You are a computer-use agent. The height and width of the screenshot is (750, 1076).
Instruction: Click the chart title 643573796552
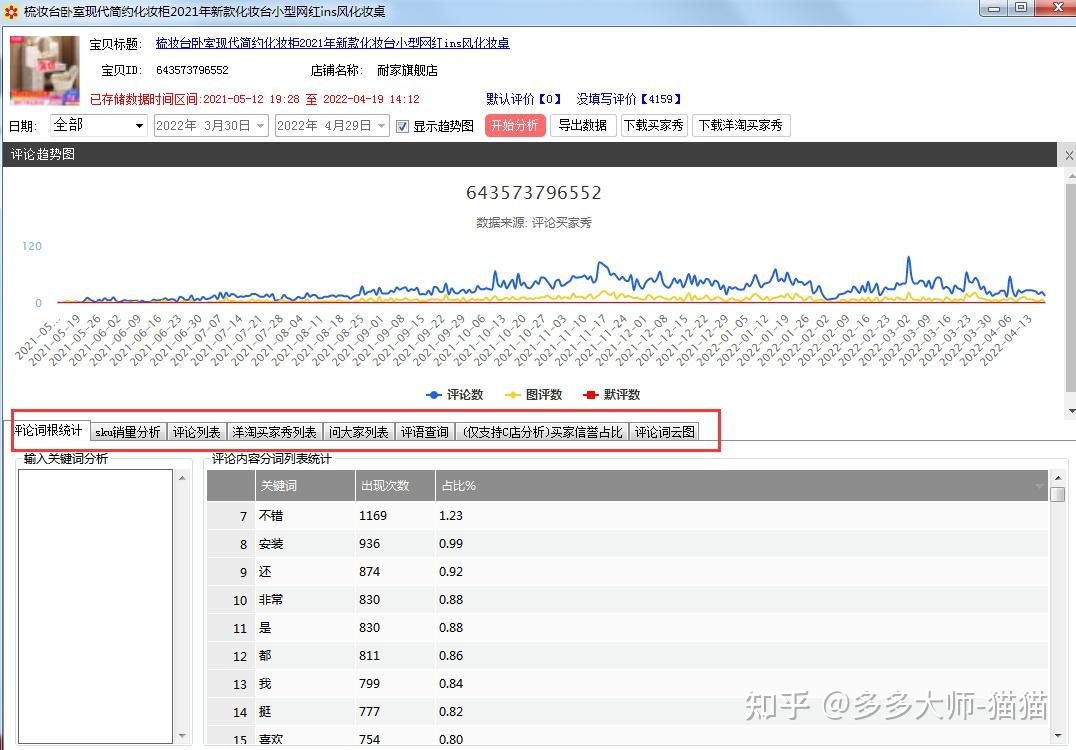(534, 193)
